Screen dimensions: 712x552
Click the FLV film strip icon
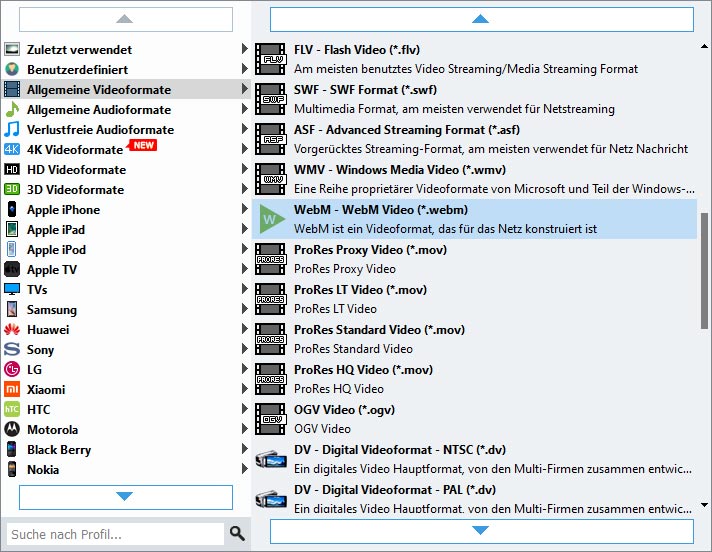pos(270,59)
